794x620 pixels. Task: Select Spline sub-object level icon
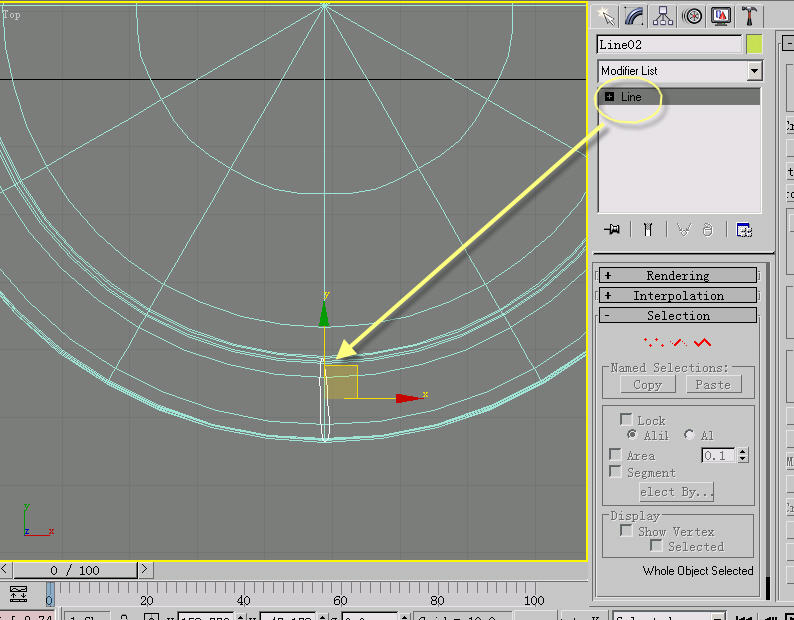coord(703,343)
